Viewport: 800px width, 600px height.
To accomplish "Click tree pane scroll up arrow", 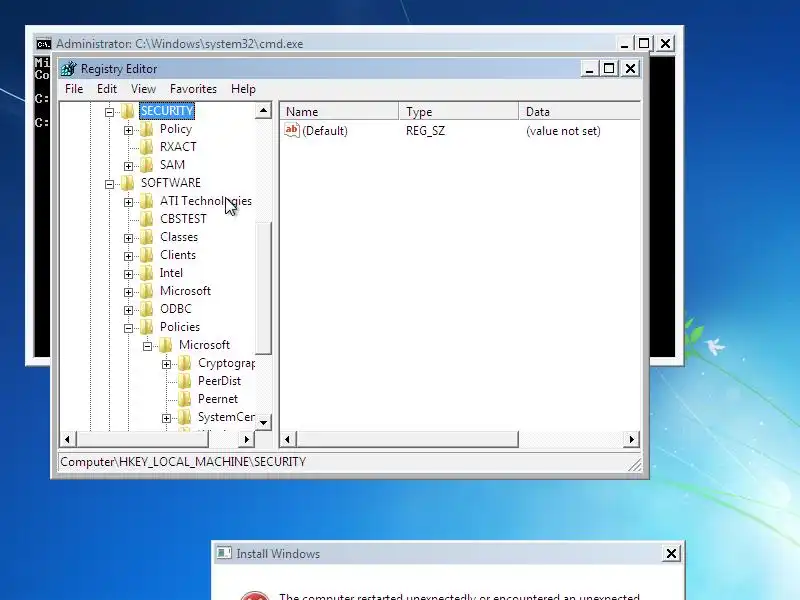I will [x=263, y=111].
